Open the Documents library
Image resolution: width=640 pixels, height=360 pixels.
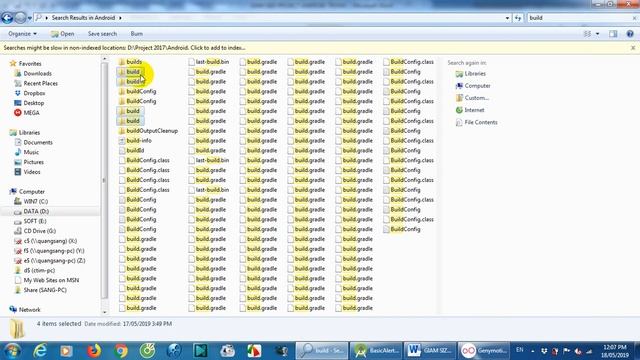tap(38, 142)
